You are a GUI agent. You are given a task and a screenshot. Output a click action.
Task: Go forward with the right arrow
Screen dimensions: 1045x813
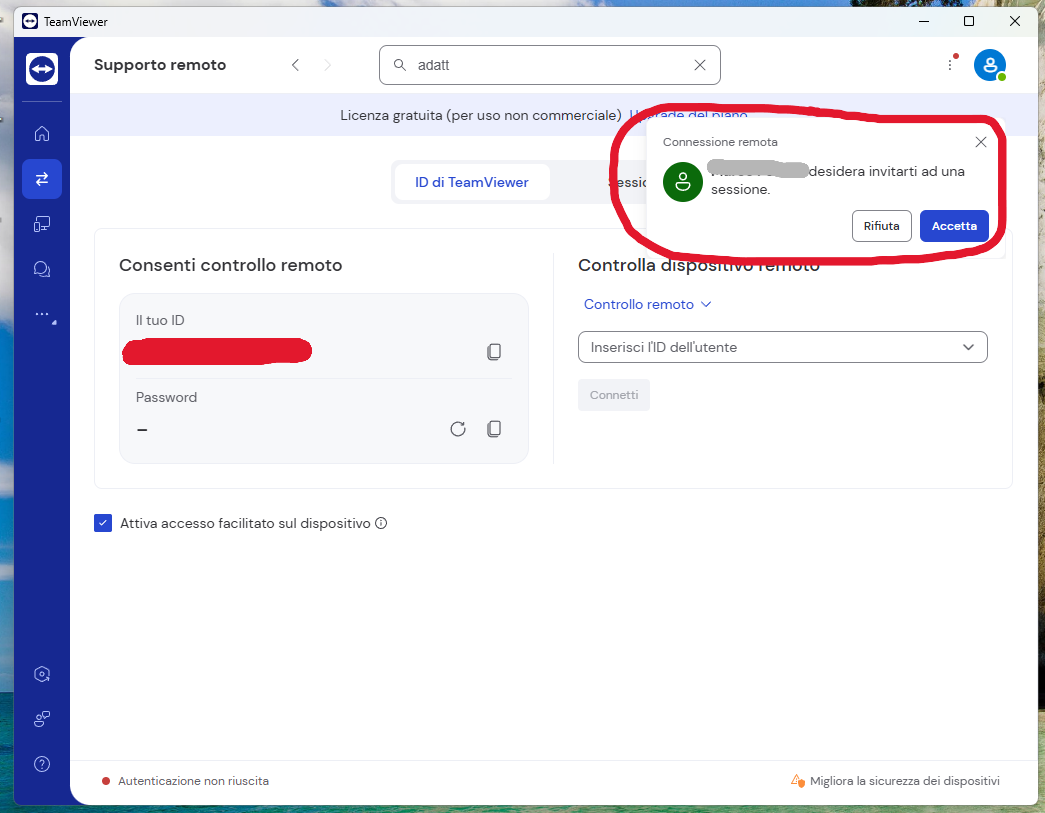tap(327, 65)
